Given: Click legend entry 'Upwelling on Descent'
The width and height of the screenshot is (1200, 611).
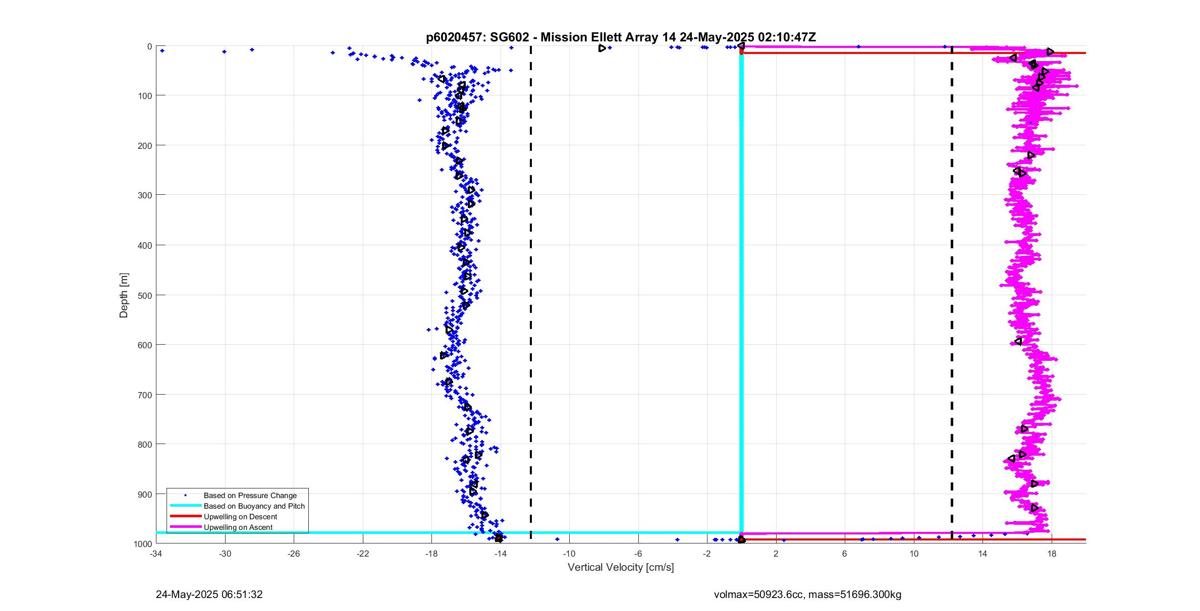Looking at the screenshot, I should click(241, 517).
